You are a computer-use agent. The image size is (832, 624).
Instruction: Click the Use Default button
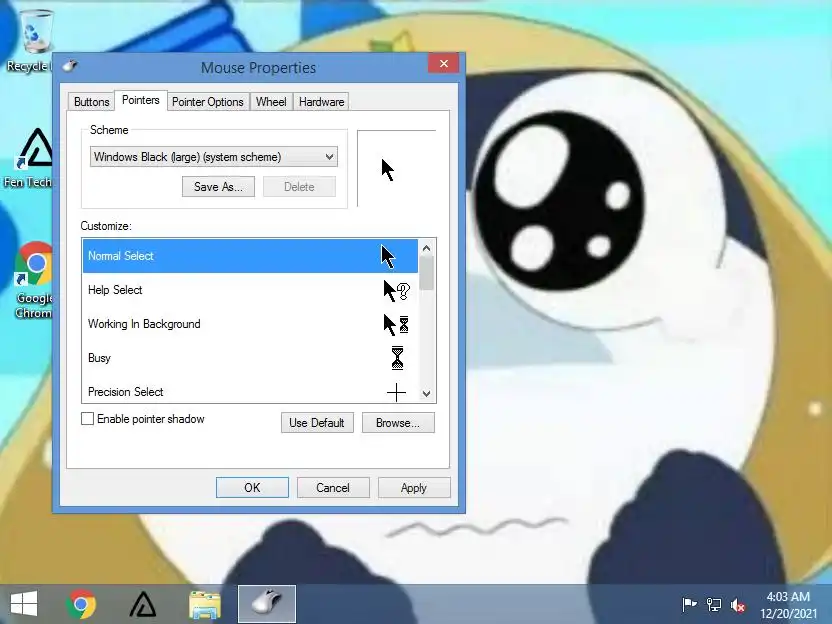[317, 423]
